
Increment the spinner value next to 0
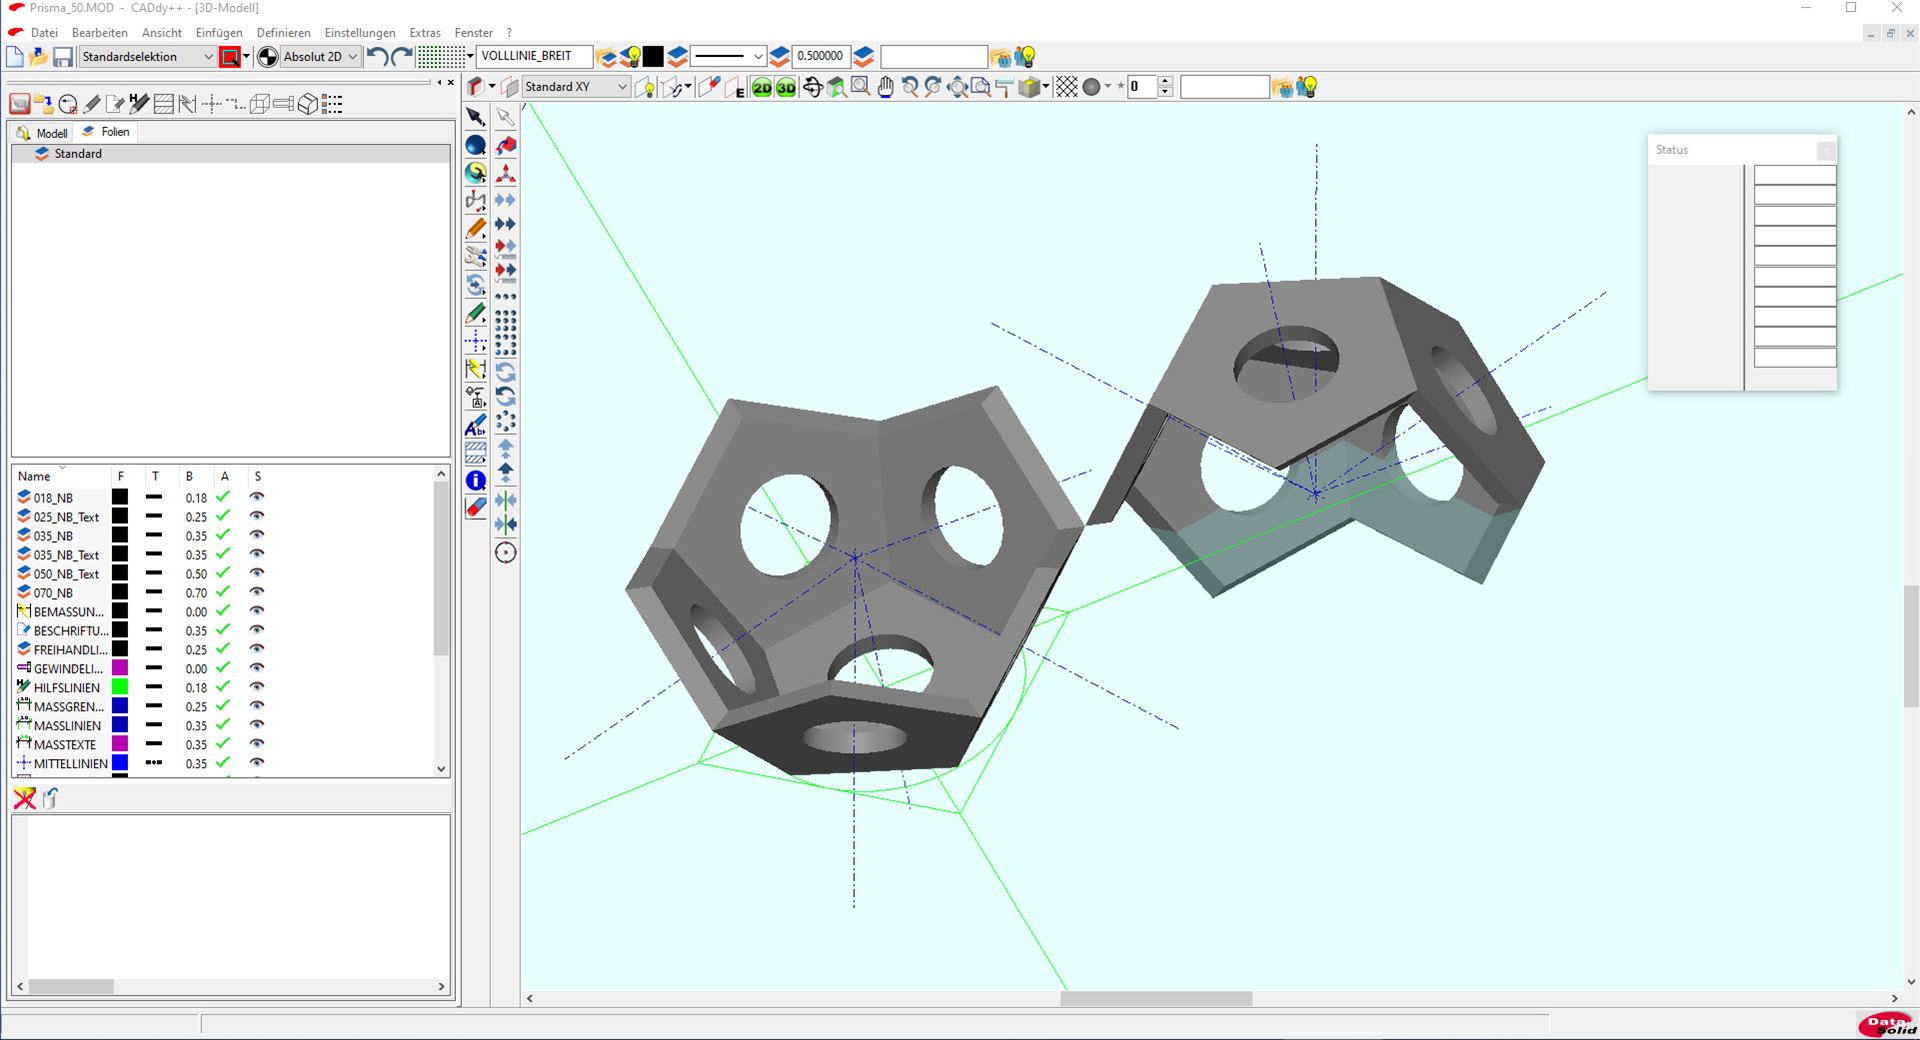coord(1165,82)
